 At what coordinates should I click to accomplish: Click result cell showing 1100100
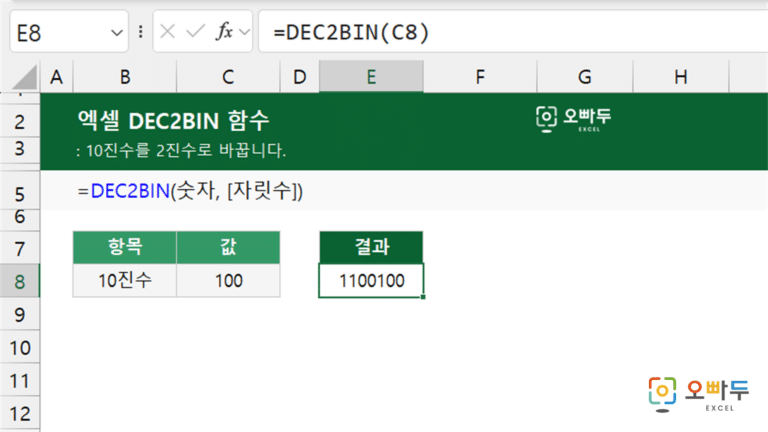tap(371, 281)
